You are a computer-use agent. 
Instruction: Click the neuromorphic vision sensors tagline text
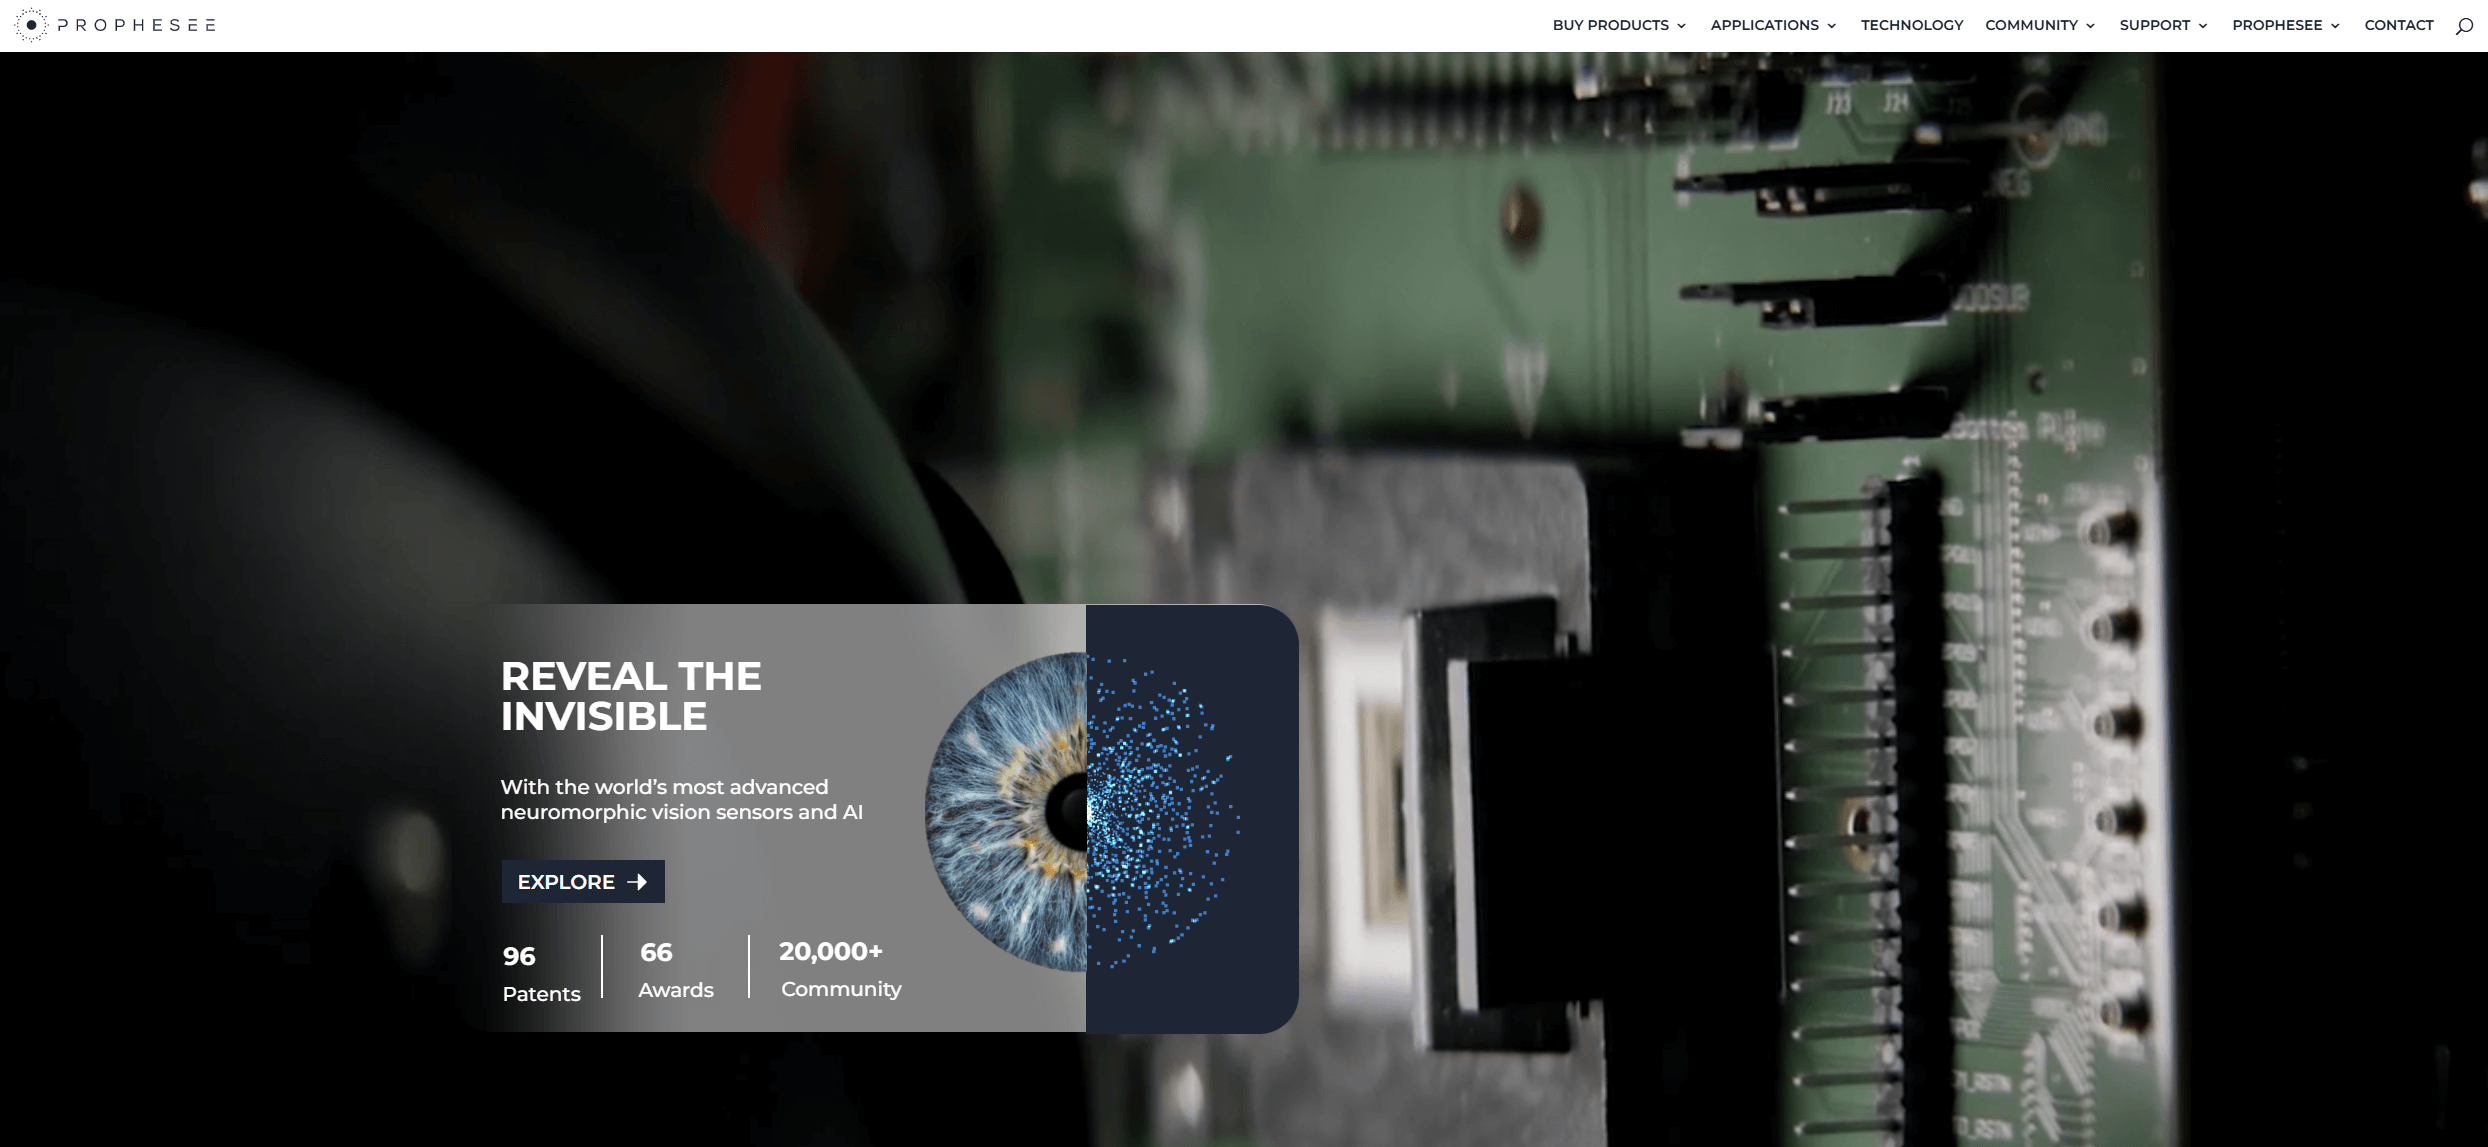click(681, 799)
